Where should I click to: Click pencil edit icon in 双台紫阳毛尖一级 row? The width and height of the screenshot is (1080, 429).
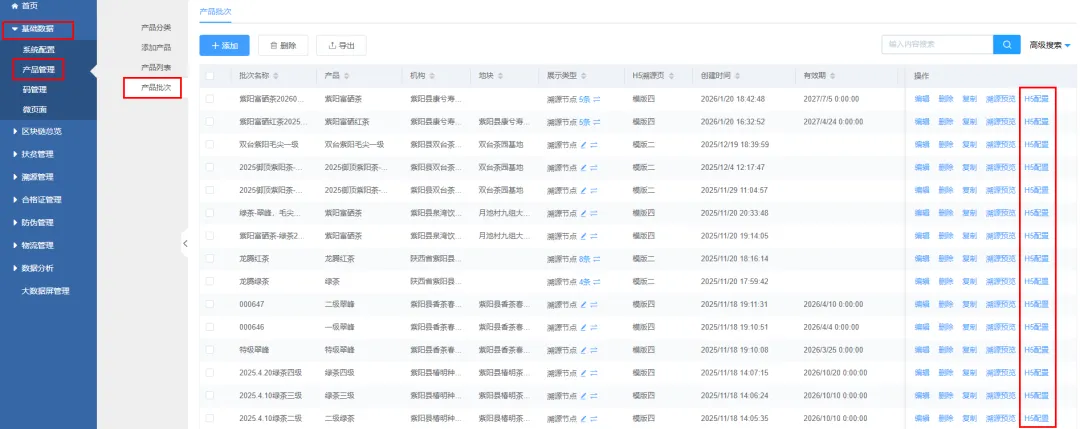(583, 145)
